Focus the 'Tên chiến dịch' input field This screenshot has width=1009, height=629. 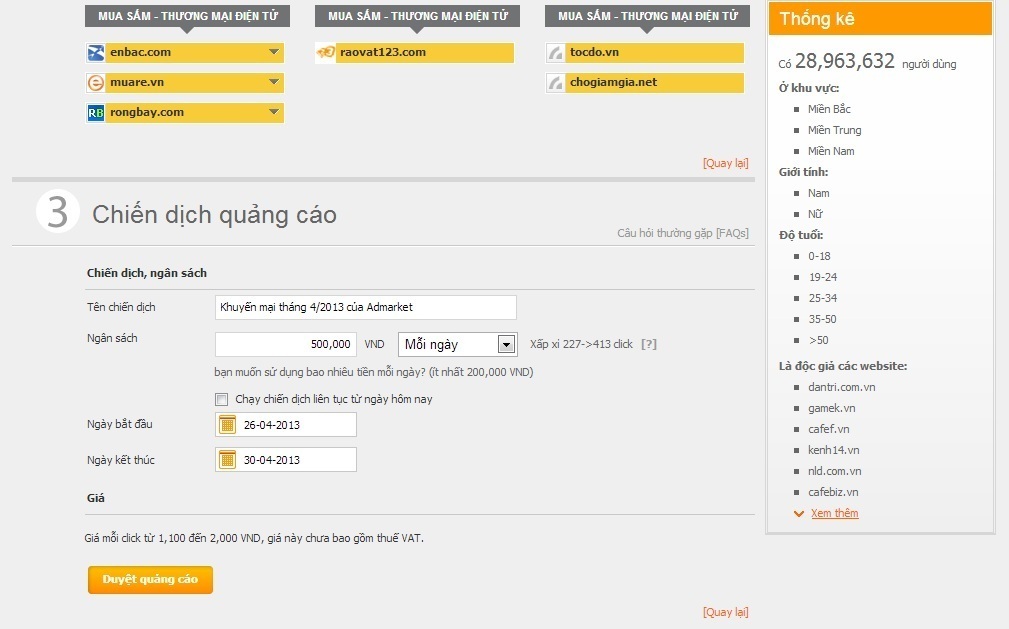tap(366, 307)
